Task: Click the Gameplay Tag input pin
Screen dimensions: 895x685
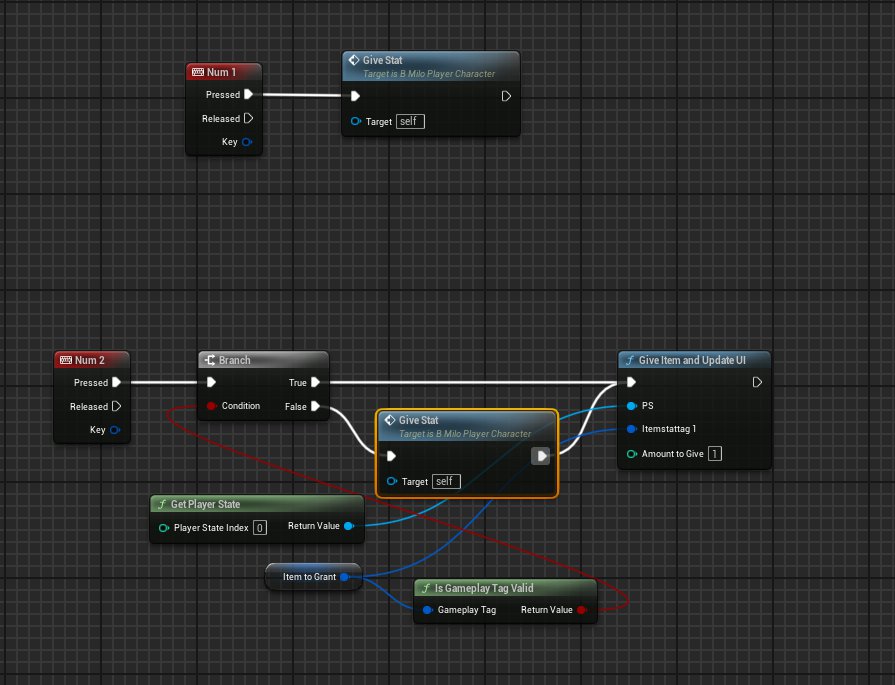Action: pos(428,609)
